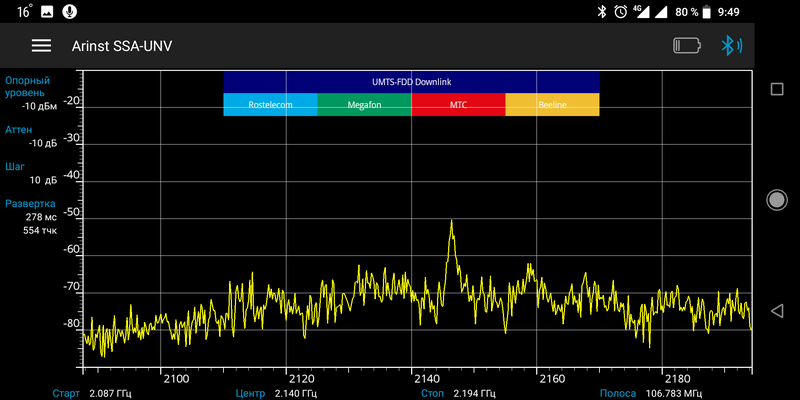Open the Развертка sweep settings
Image resolution: width=800 pixels, height=400 pixels.
pyautogui.click(x=35, y=216)
